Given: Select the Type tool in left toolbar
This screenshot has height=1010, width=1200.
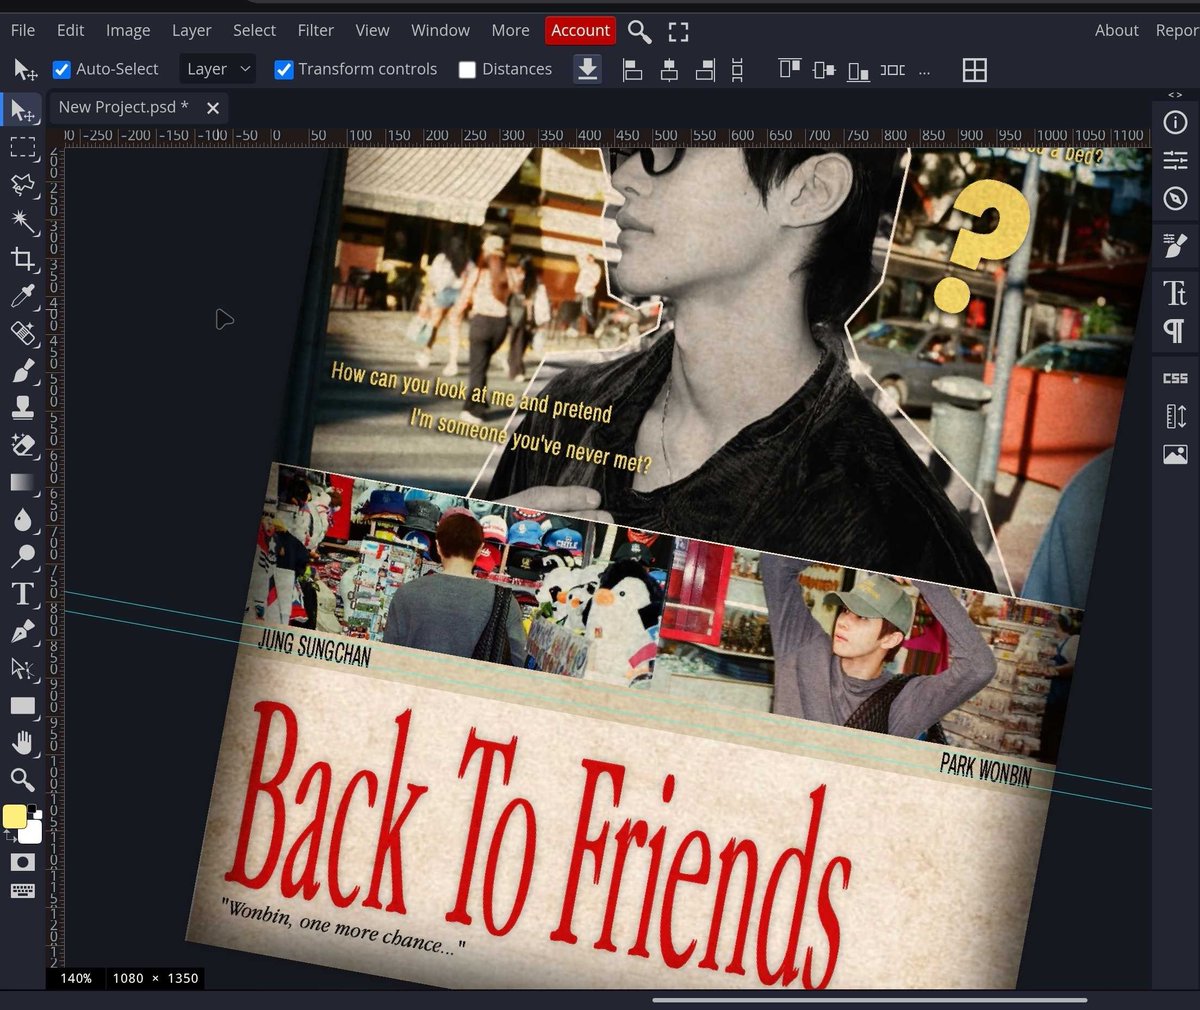Looking at the screenshot, I should click(x=23, y=594).
